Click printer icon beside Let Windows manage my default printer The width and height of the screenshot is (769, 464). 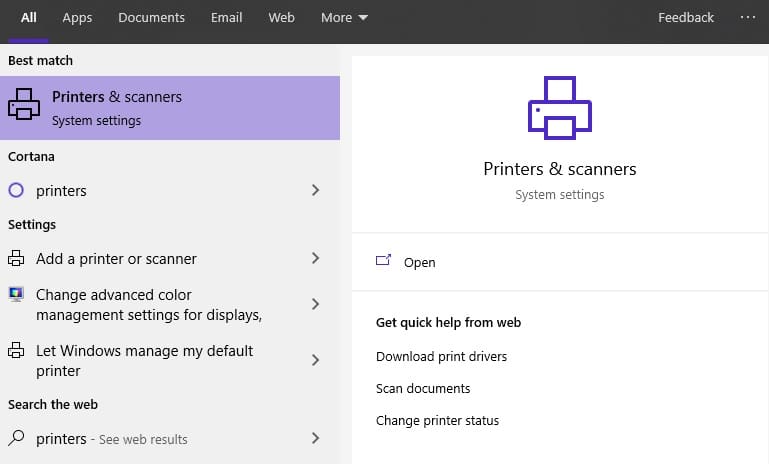click(x=16, y=350)
